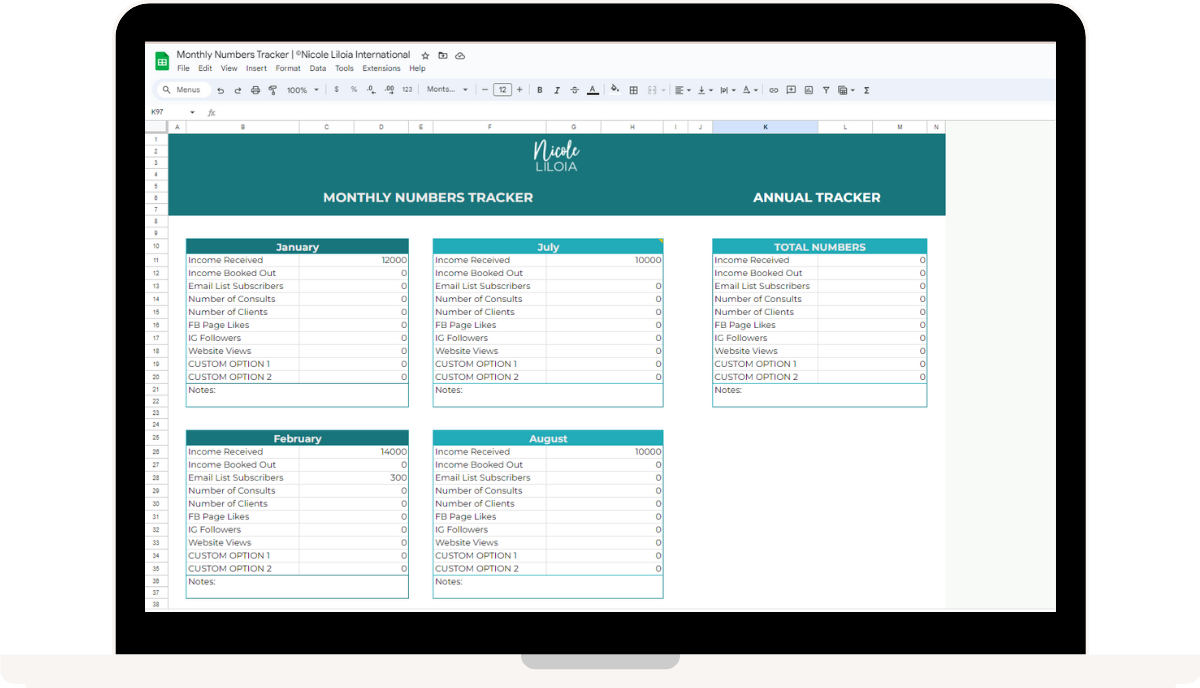This screenshot has height=688, width=1200.
Task: Decrease the font size
Action: click(485, 90)
